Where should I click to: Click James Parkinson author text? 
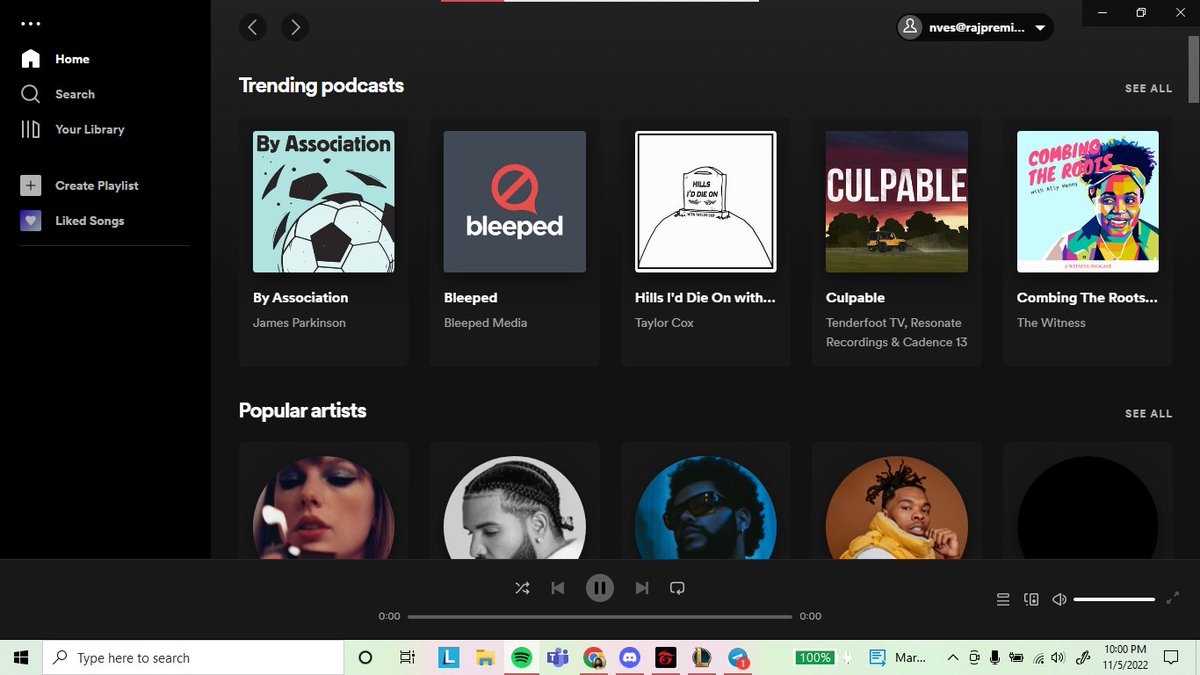(x=299, y=323)
